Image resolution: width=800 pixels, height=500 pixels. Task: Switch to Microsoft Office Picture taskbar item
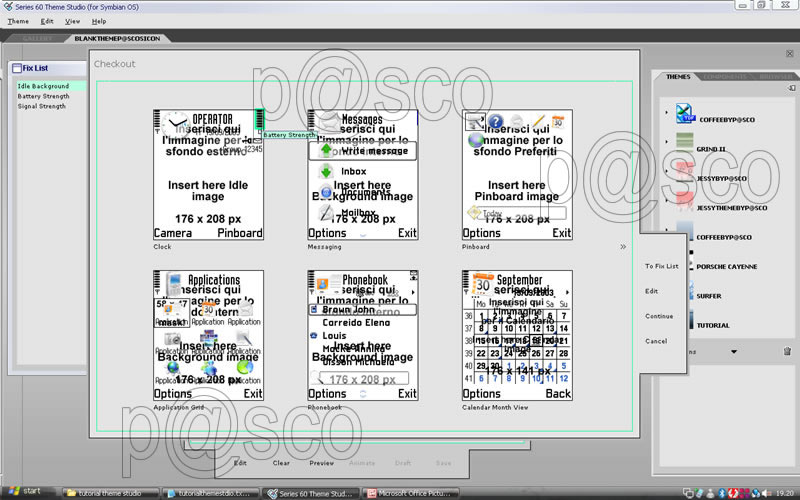(412, 493)
